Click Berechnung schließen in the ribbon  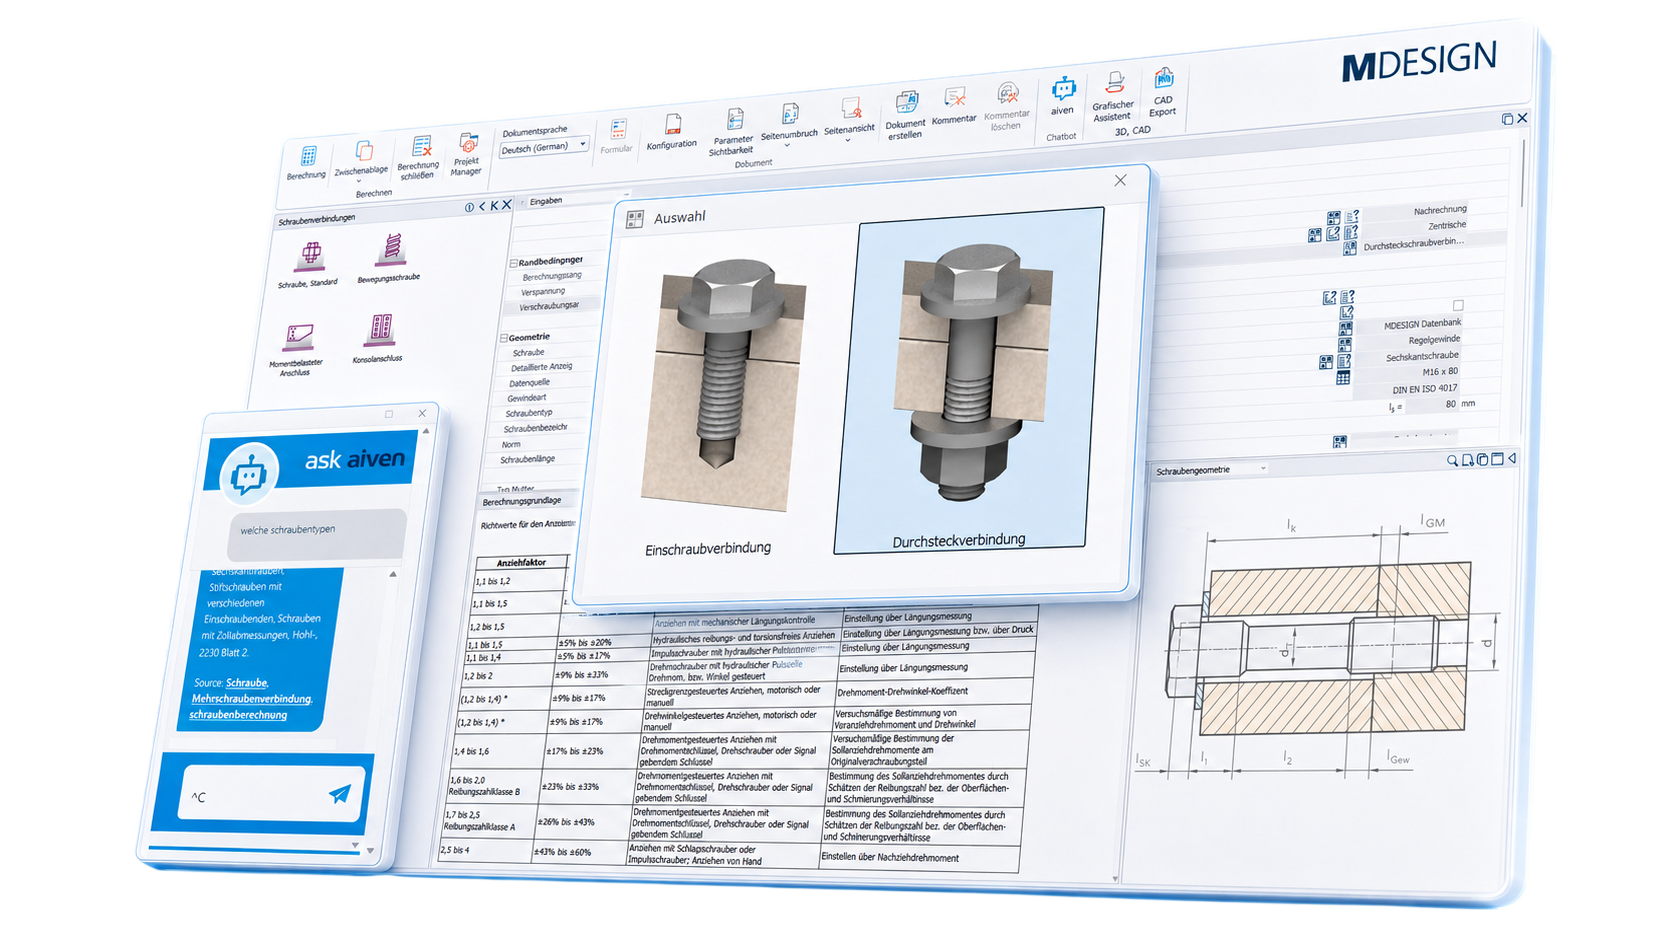tap(419, 157)
